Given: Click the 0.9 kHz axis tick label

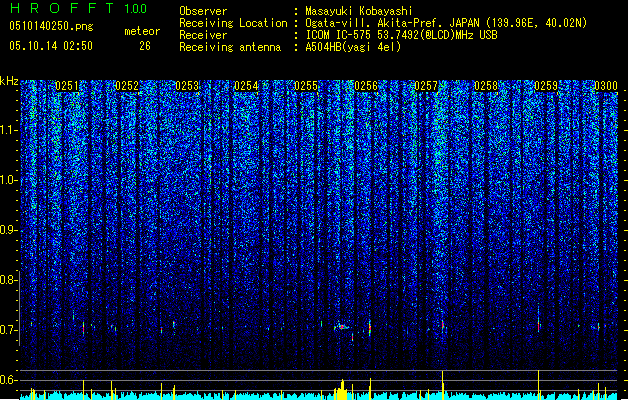Looking at the screenshot, I should (x=9, y=230).
